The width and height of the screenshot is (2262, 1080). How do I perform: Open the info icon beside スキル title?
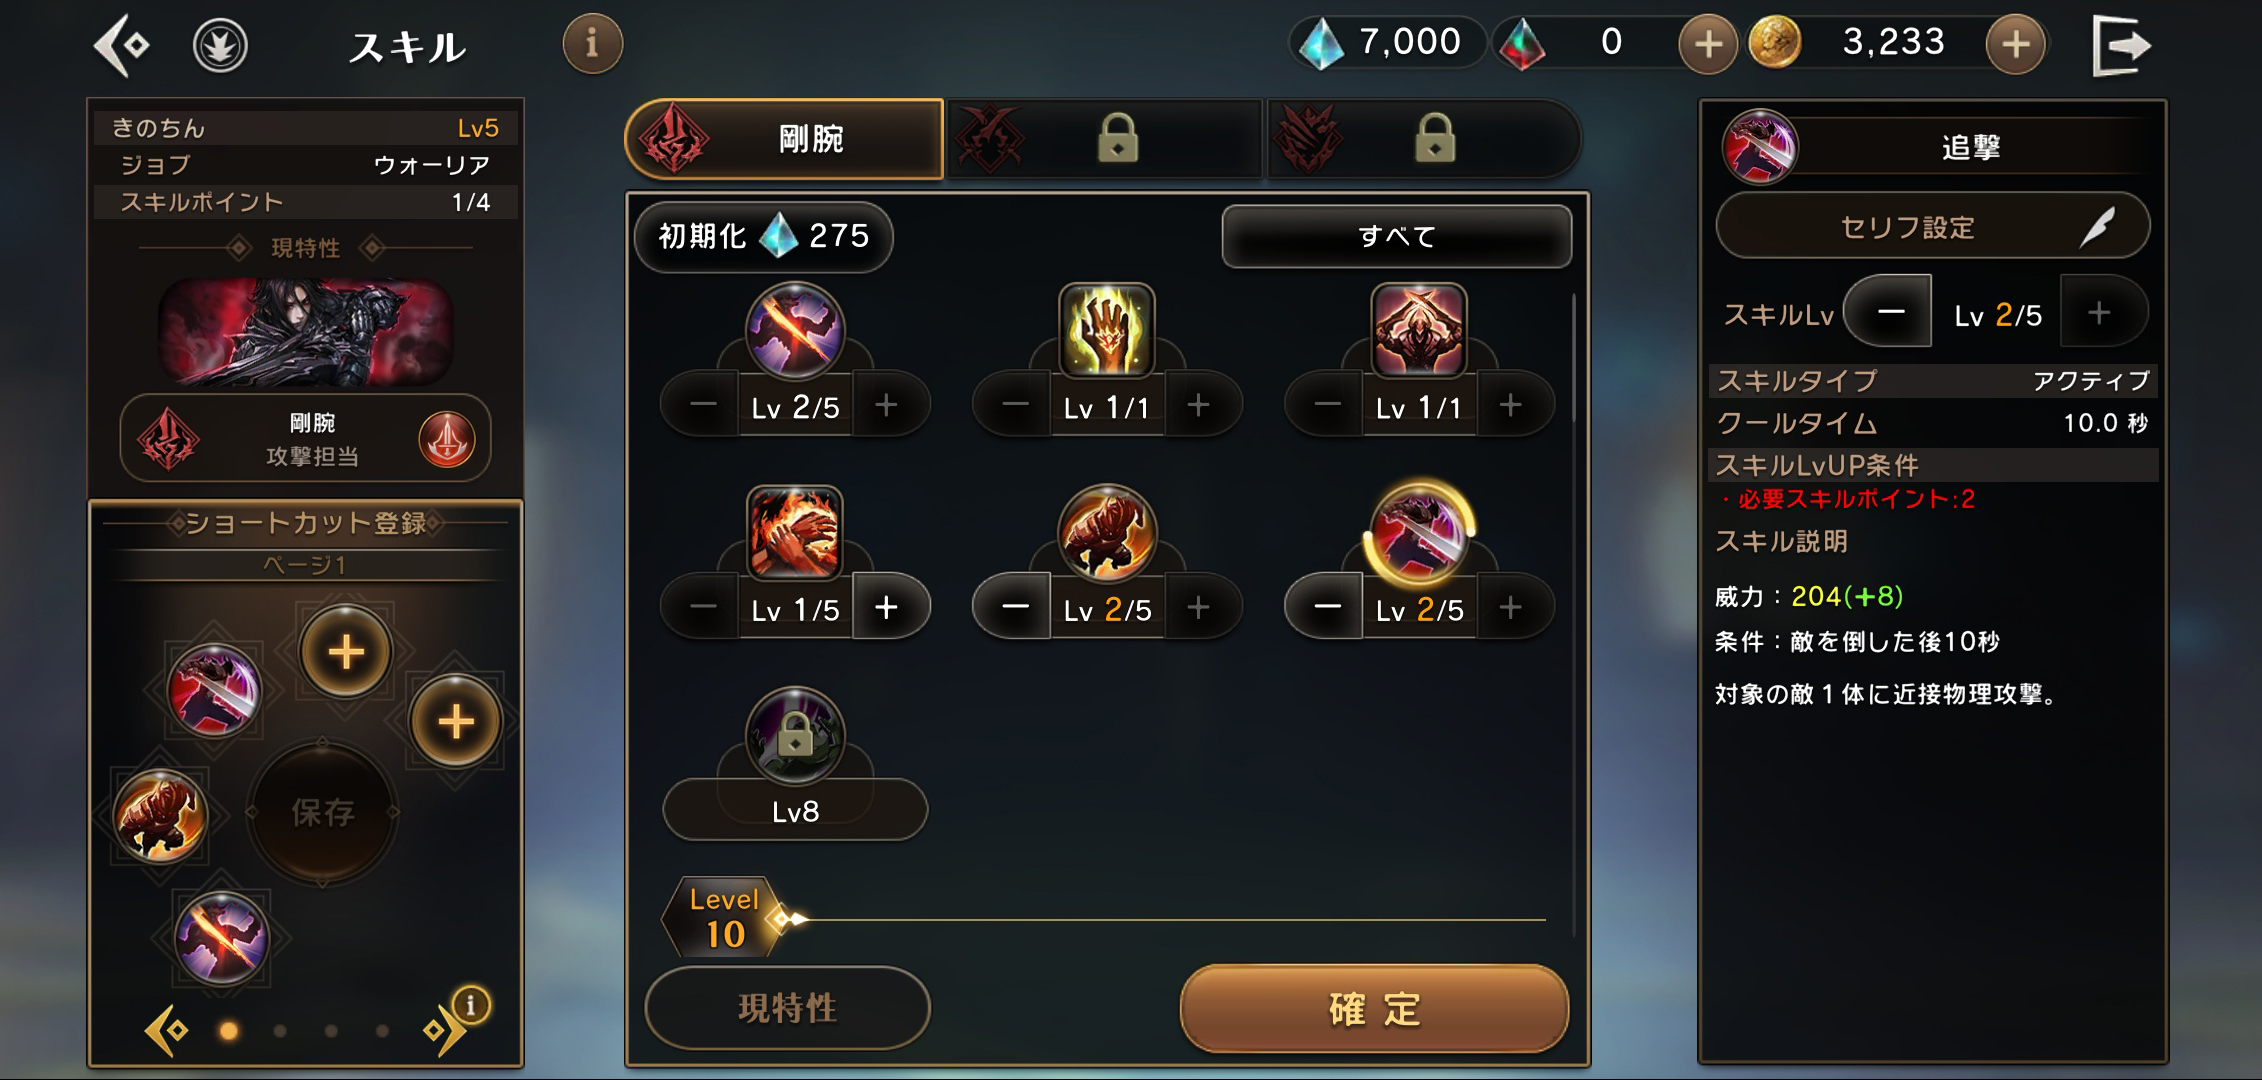pos(592,43)
